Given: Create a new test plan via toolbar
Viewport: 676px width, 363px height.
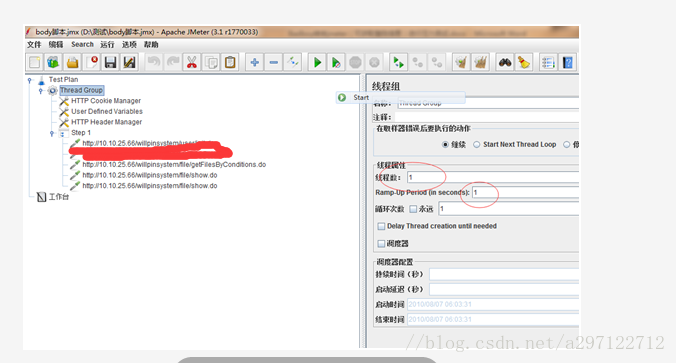Looking at the screenshot, I should 34,63.
